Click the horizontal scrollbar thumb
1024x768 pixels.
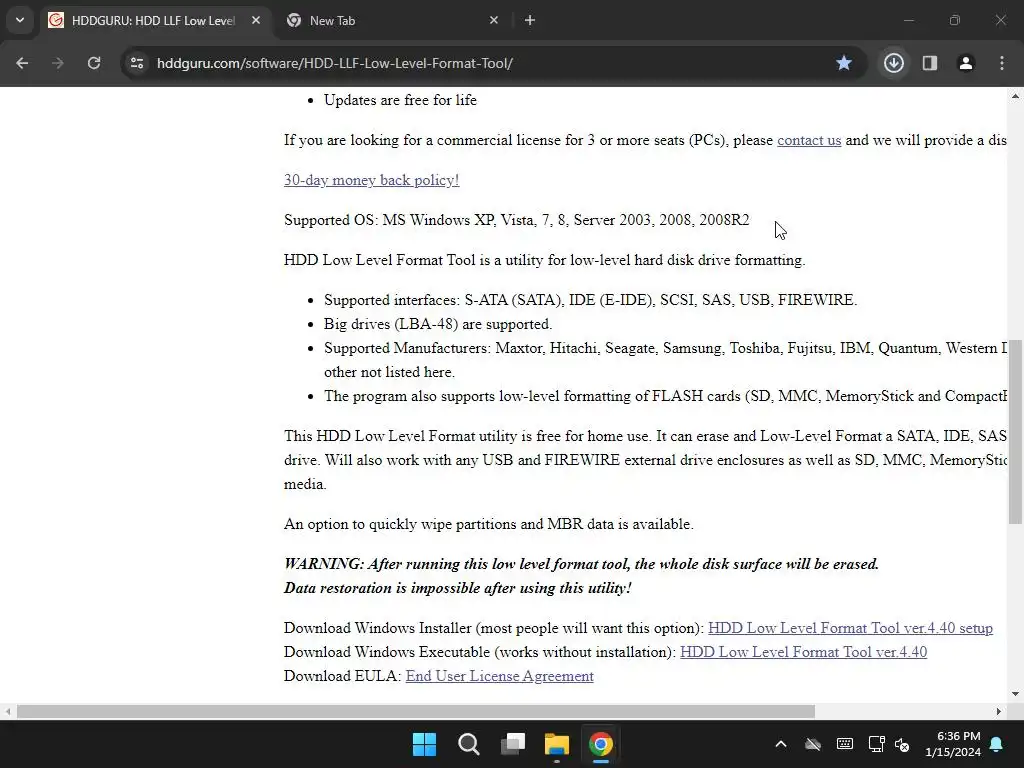(415, 711)
